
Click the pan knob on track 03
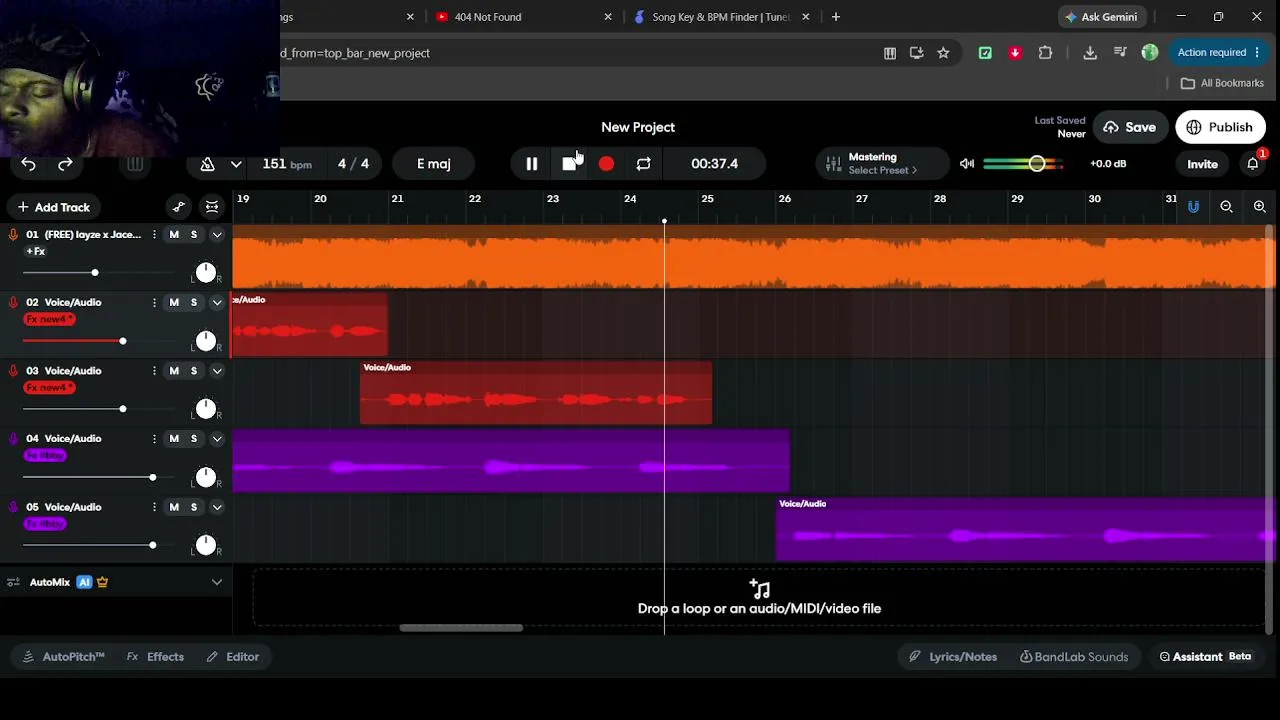(205, 408)
